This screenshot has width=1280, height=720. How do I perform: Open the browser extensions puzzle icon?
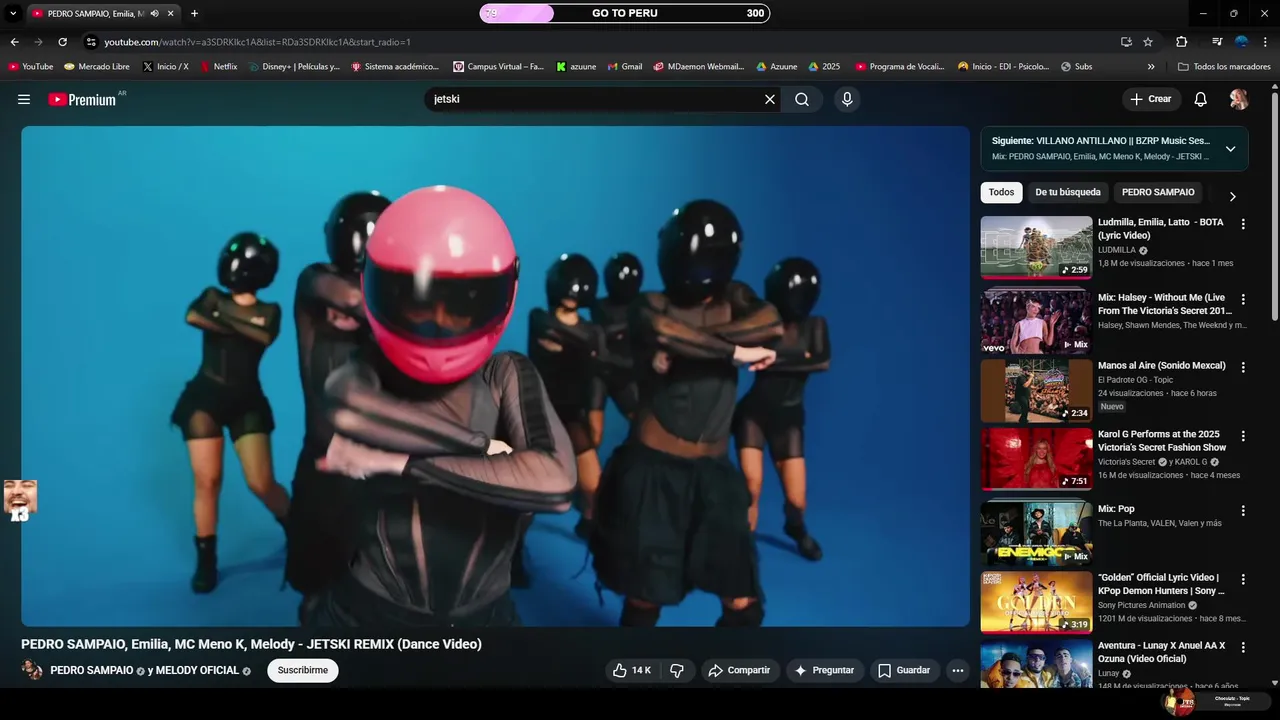point(1182,42)
